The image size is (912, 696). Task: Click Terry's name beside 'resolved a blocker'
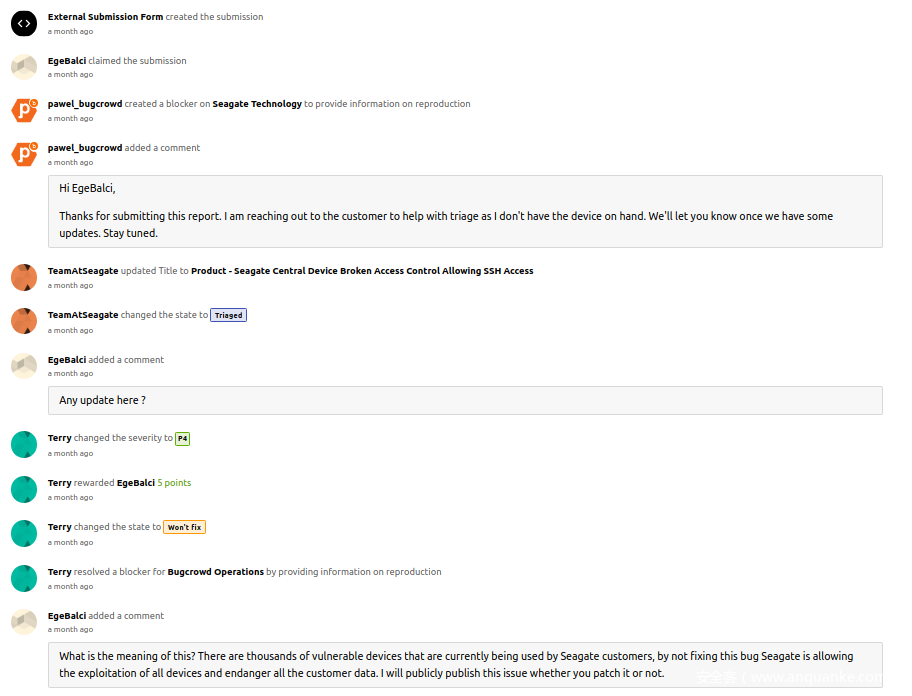point(60,572)
